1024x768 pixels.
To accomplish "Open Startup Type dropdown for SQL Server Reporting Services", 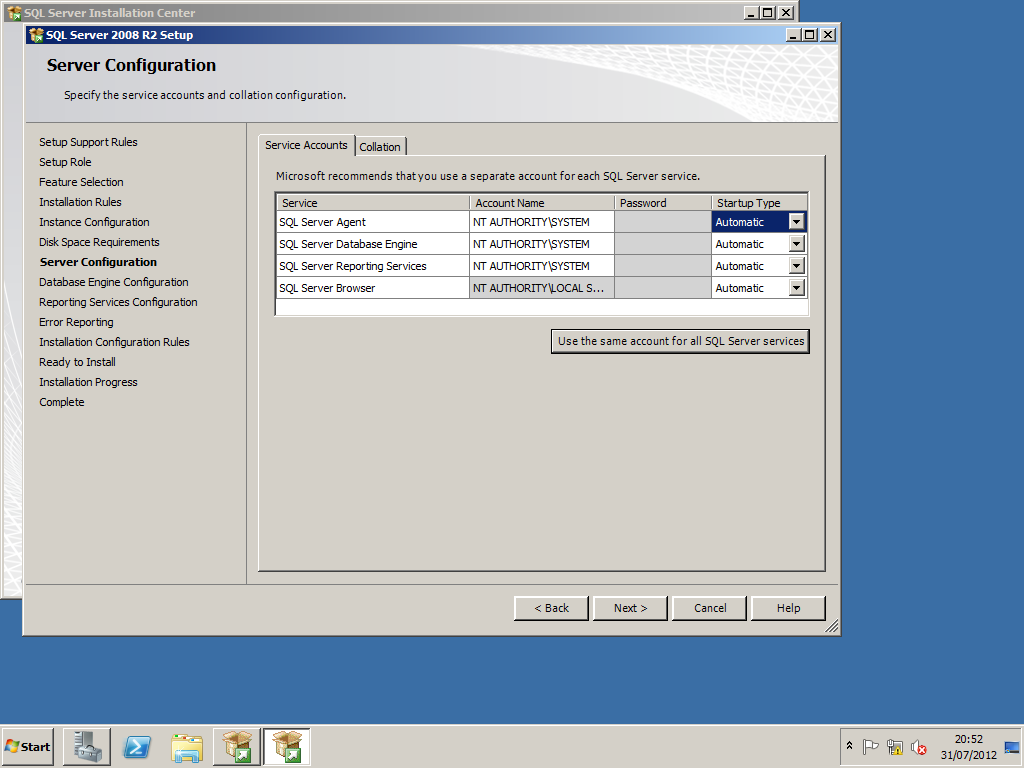I will 796,266.
